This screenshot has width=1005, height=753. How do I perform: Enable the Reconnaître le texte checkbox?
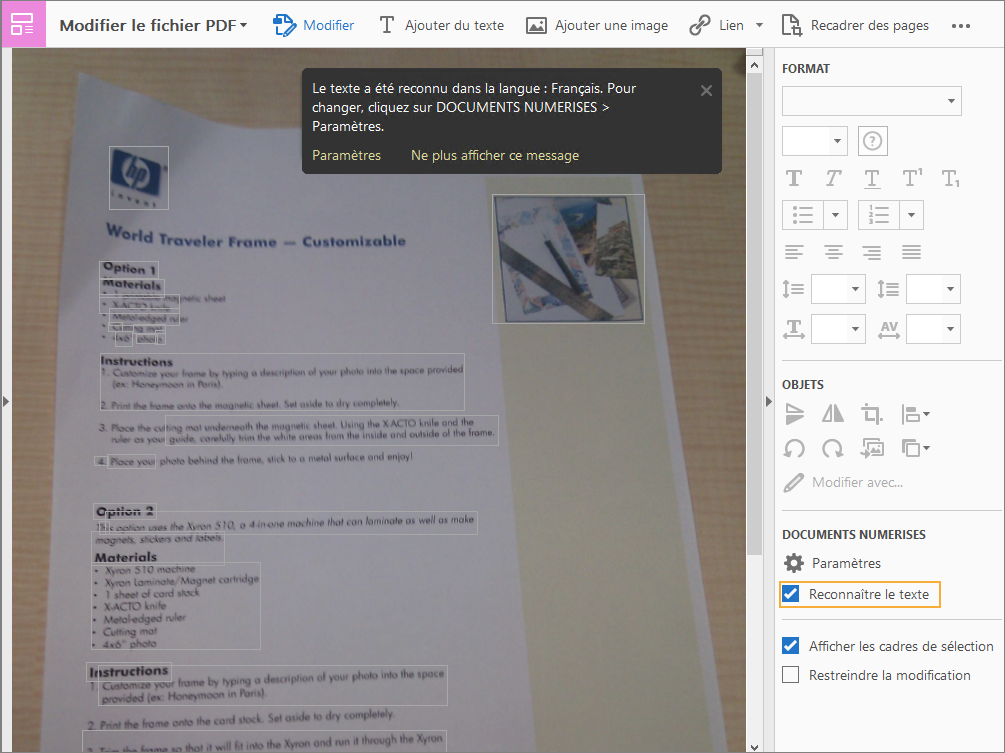click(x=790, y=594)
